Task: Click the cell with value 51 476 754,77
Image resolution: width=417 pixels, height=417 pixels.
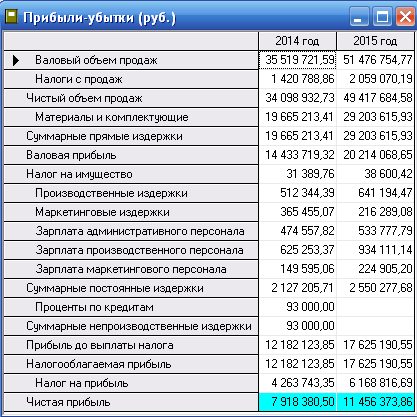Action: [x=375, y=60]
